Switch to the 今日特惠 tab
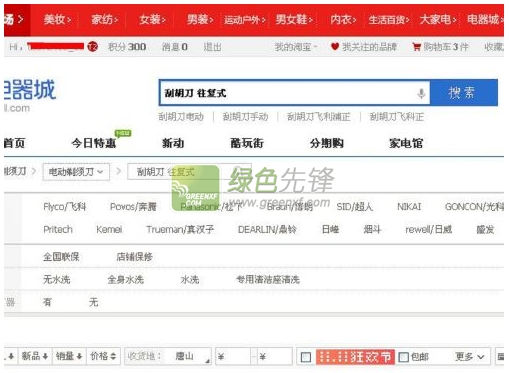 tap(94, 143)
